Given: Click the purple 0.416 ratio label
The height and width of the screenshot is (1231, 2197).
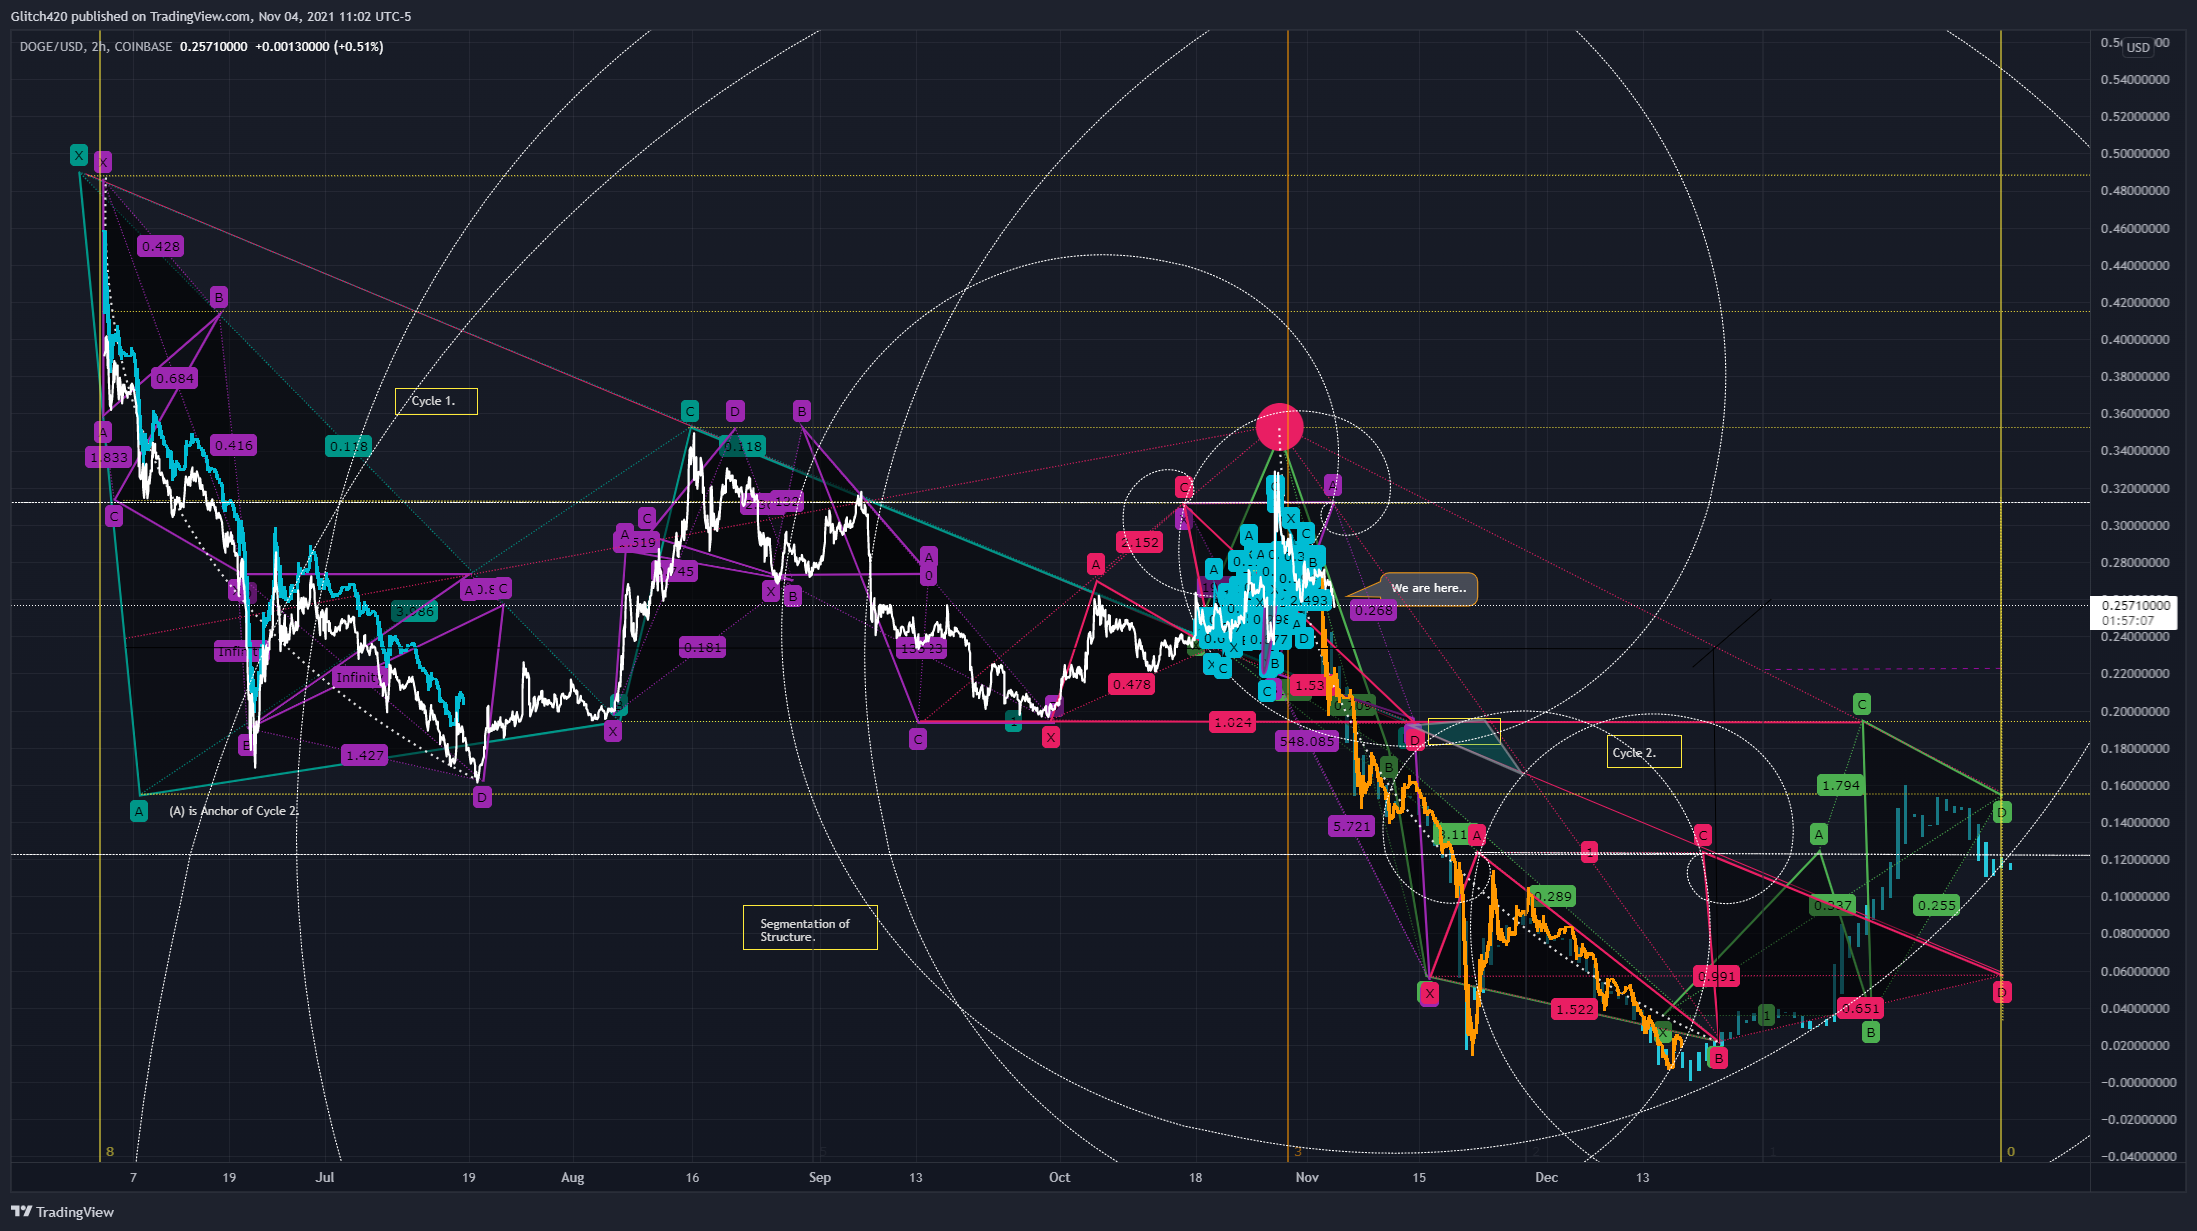Looking at the screenshot, I should pos(233,445).
